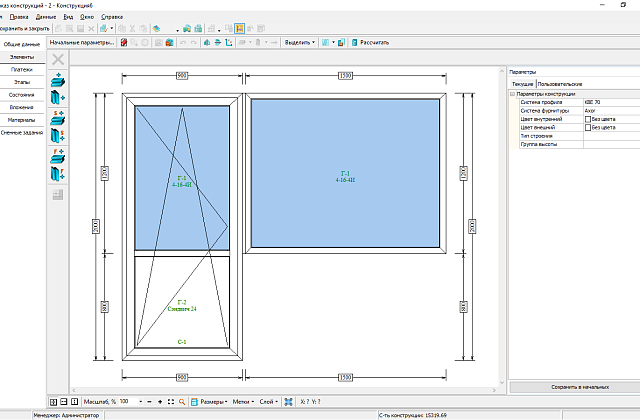640x420 pixels.
Task: Add vertical S profile element
Action: [58, 136]
